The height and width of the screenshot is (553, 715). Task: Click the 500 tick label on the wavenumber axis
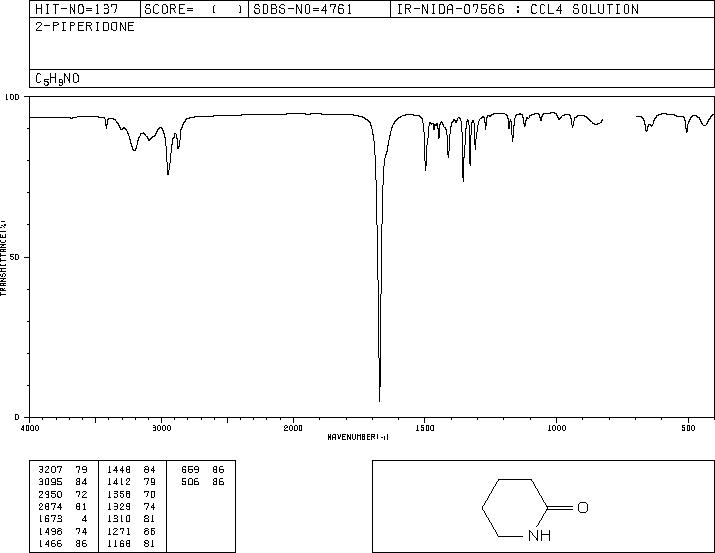click(688, 428)
